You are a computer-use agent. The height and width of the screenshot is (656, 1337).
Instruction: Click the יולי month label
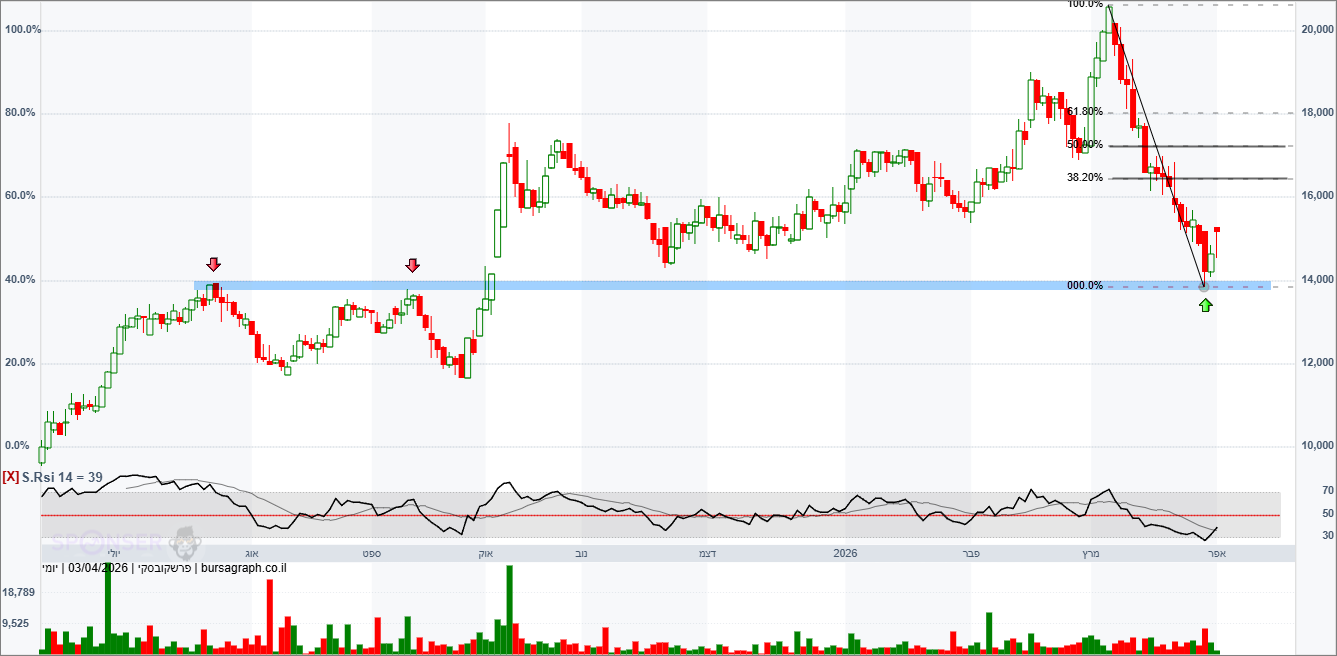[x=113, y=553]
